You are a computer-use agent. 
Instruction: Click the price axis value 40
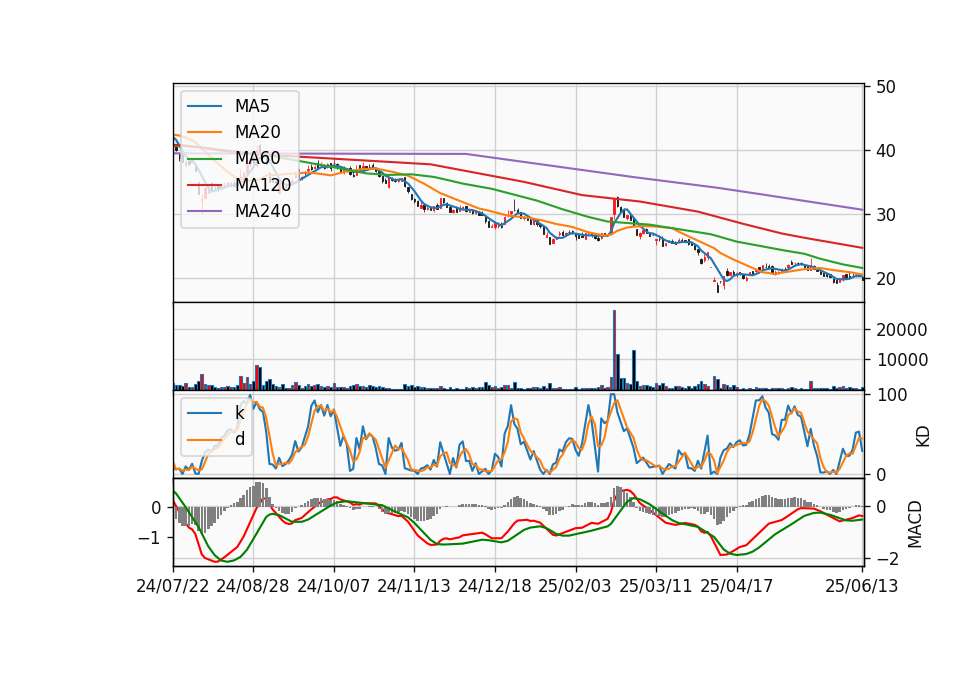pyautogui.click(x=886, y=151)
